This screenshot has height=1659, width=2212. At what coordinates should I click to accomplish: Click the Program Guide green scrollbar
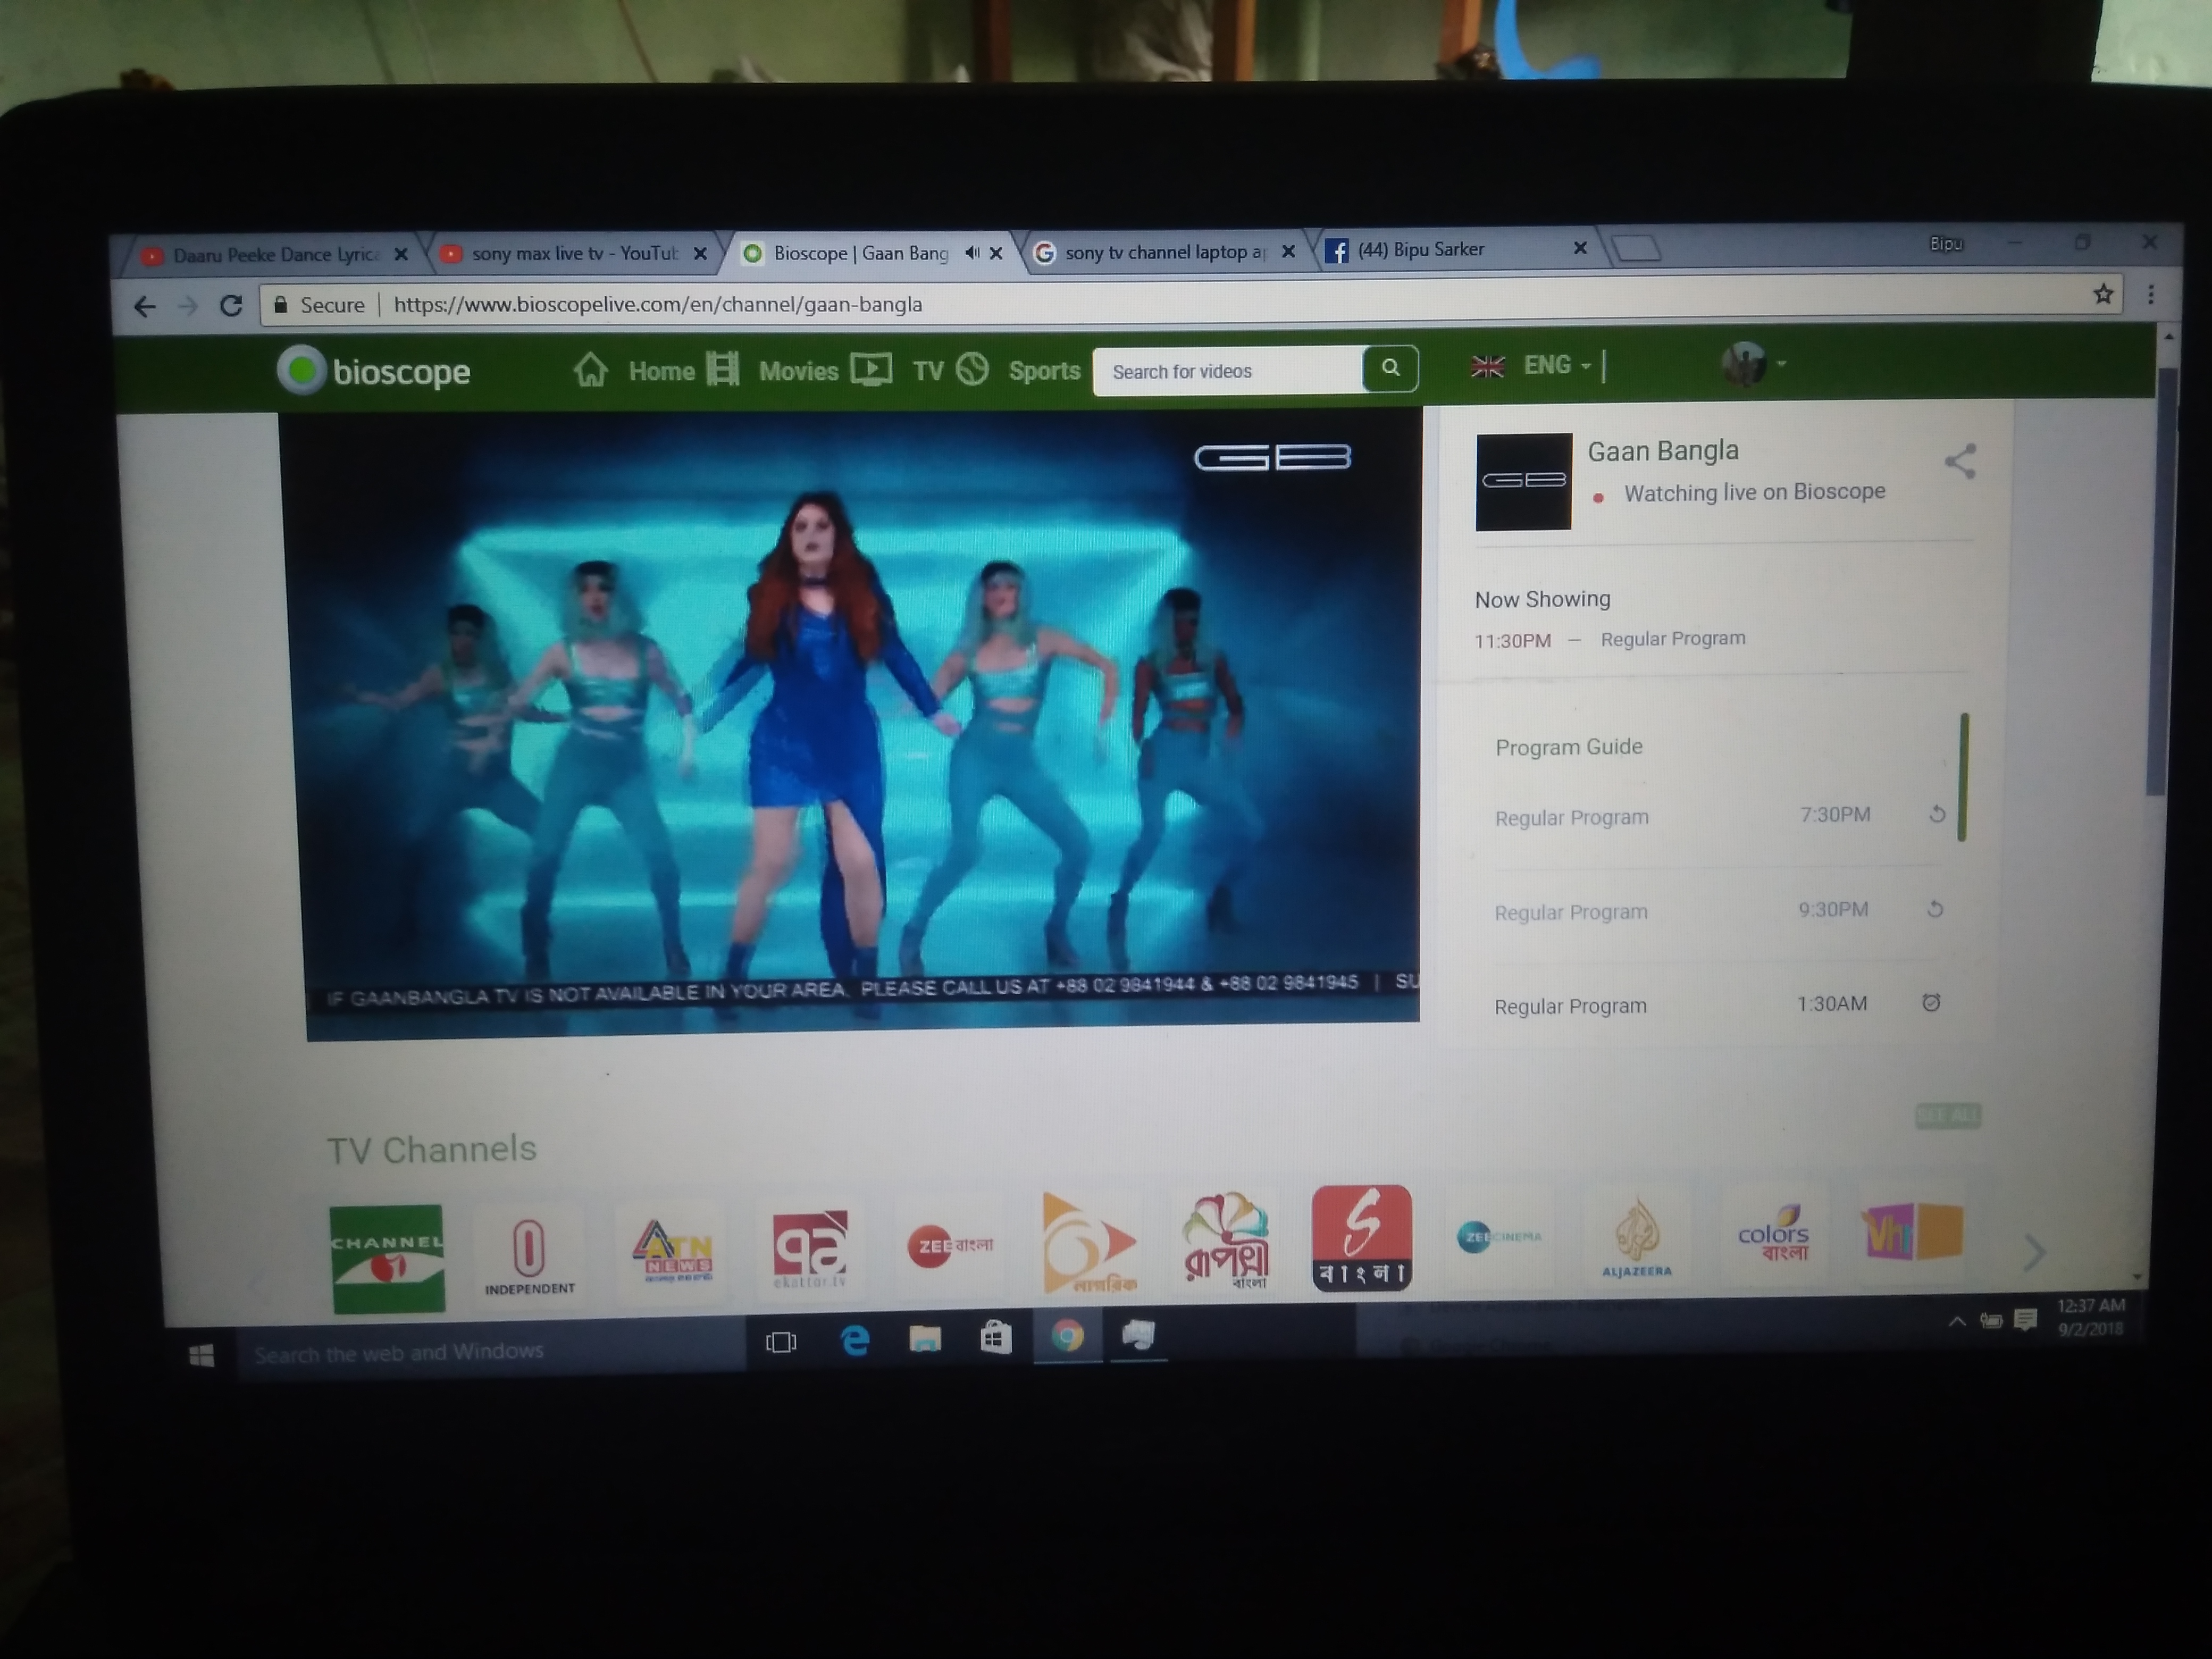point(1962,777)
